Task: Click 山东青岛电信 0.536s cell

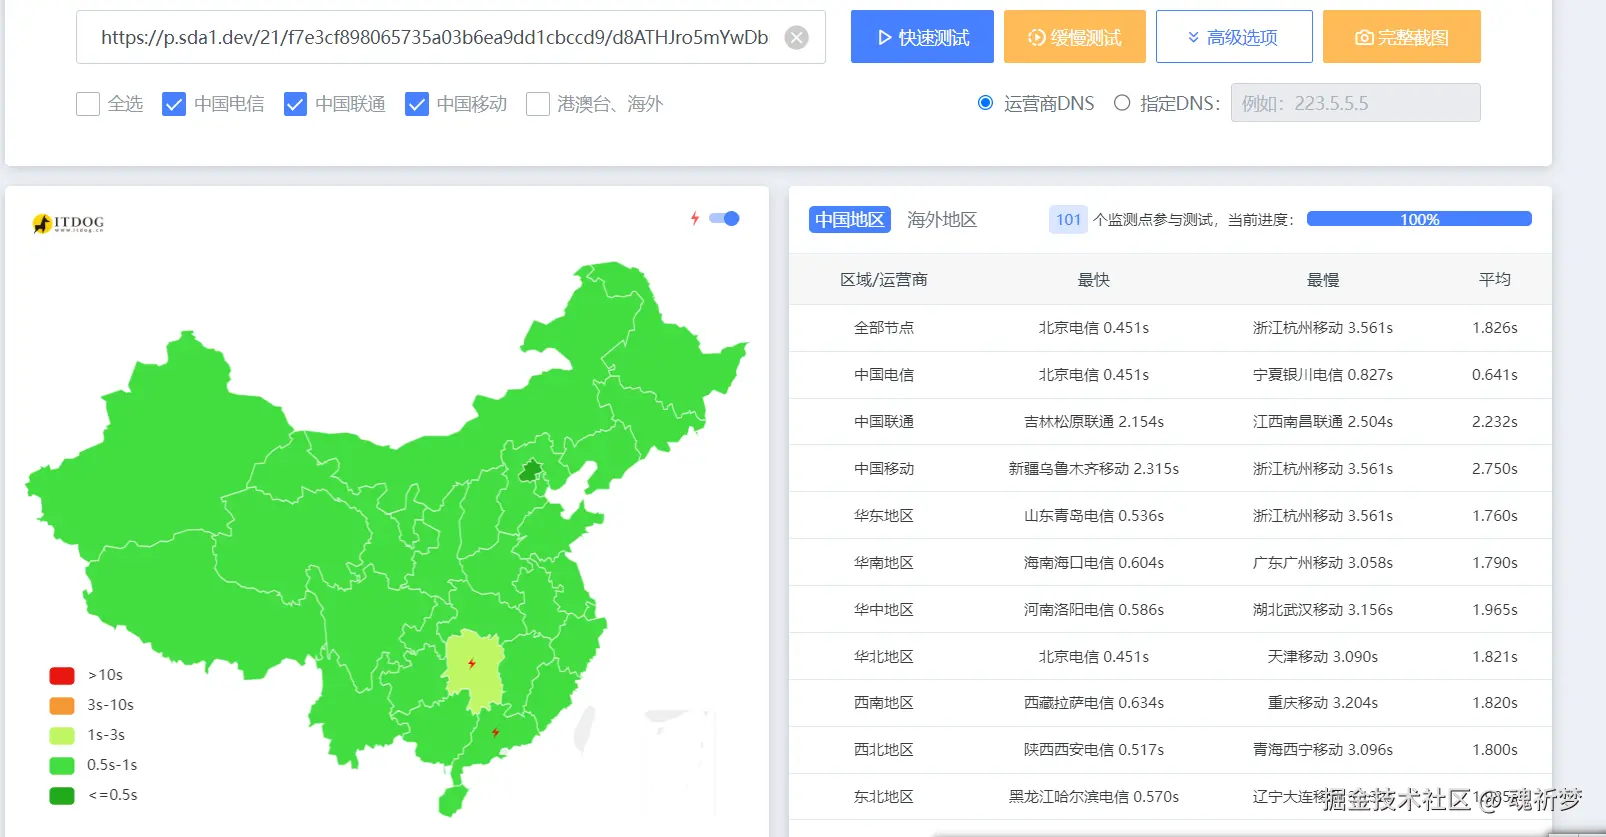Action: [1093, 516]
